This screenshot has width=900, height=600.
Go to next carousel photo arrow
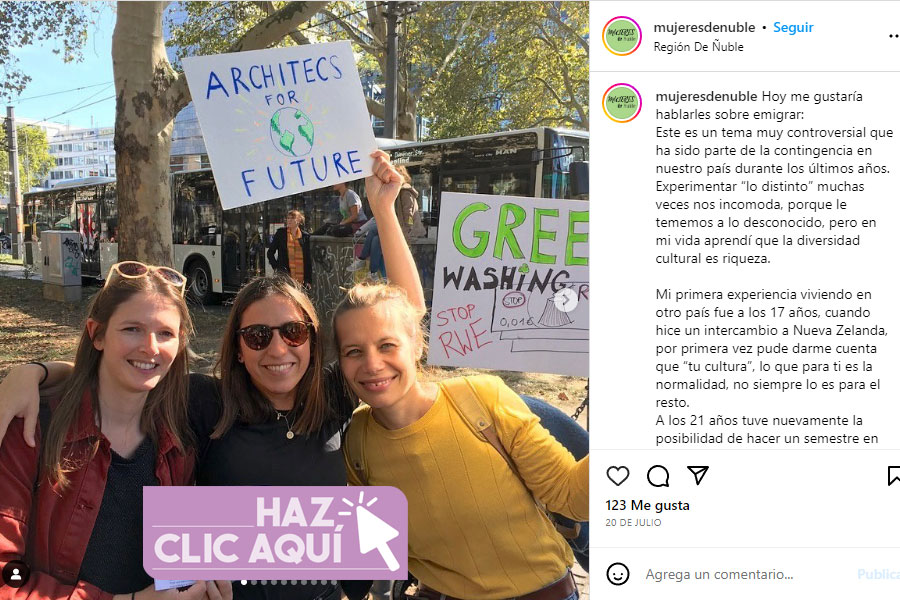(x=566, y=299)
